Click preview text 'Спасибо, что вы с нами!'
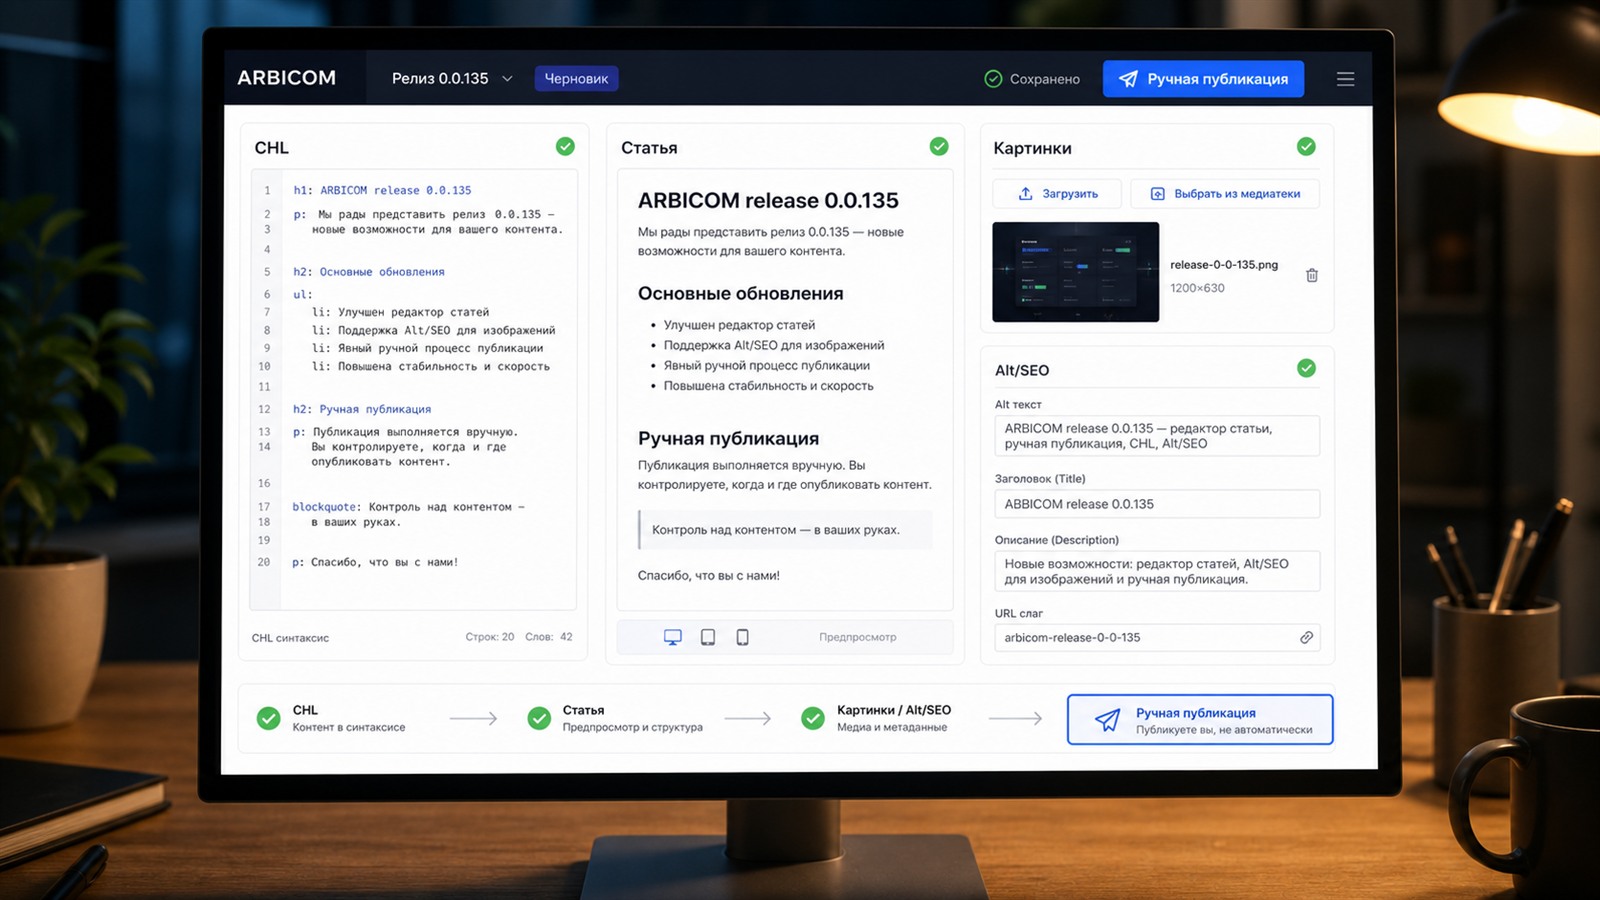The image size is (1600, 900). [x=709, y=575]
